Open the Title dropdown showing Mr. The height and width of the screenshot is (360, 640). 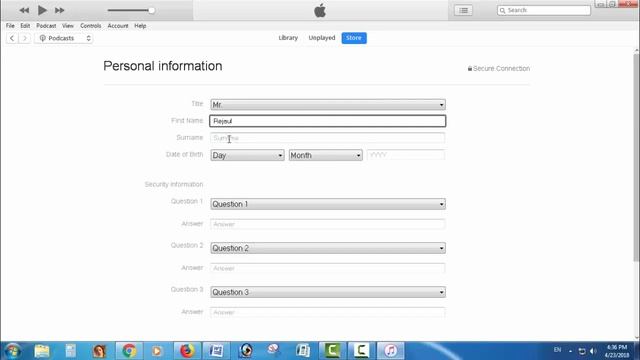[x=328, y=105]
